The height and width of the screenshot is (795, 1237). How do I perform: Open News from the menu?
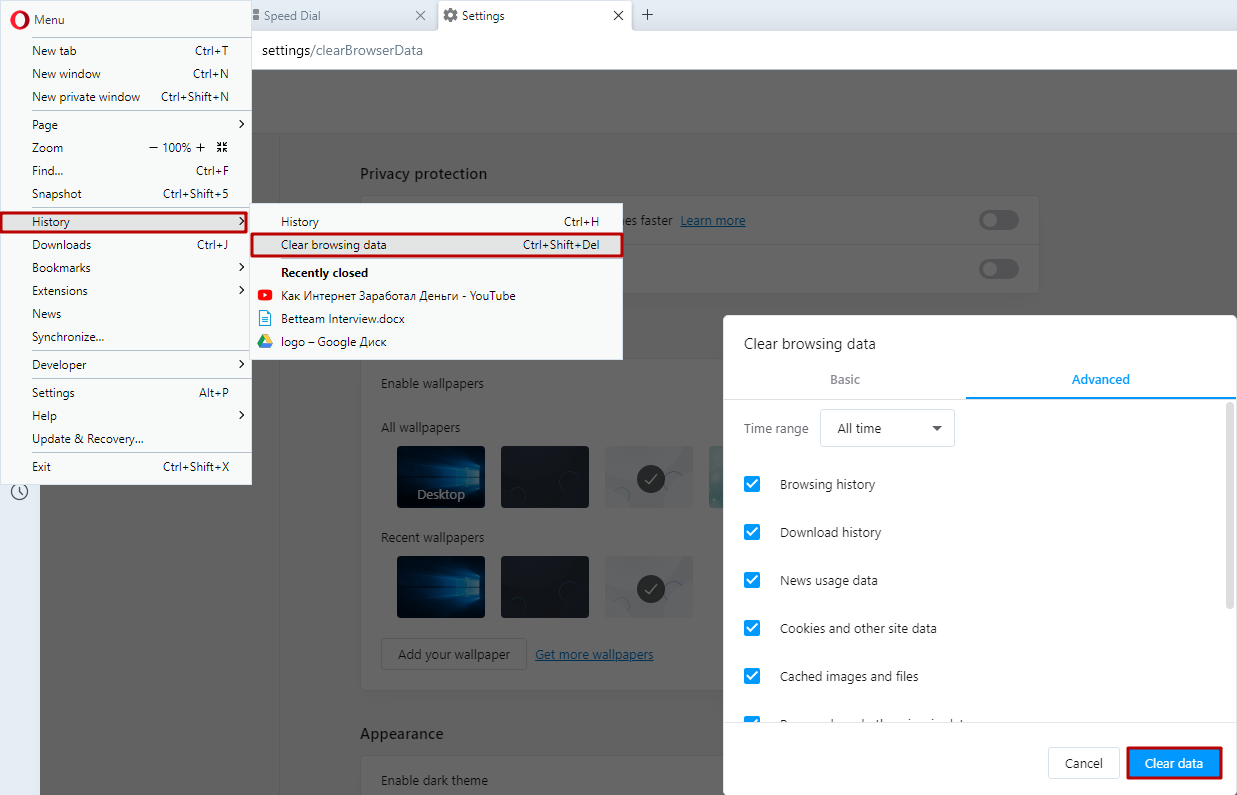click(x=125, y=314)
